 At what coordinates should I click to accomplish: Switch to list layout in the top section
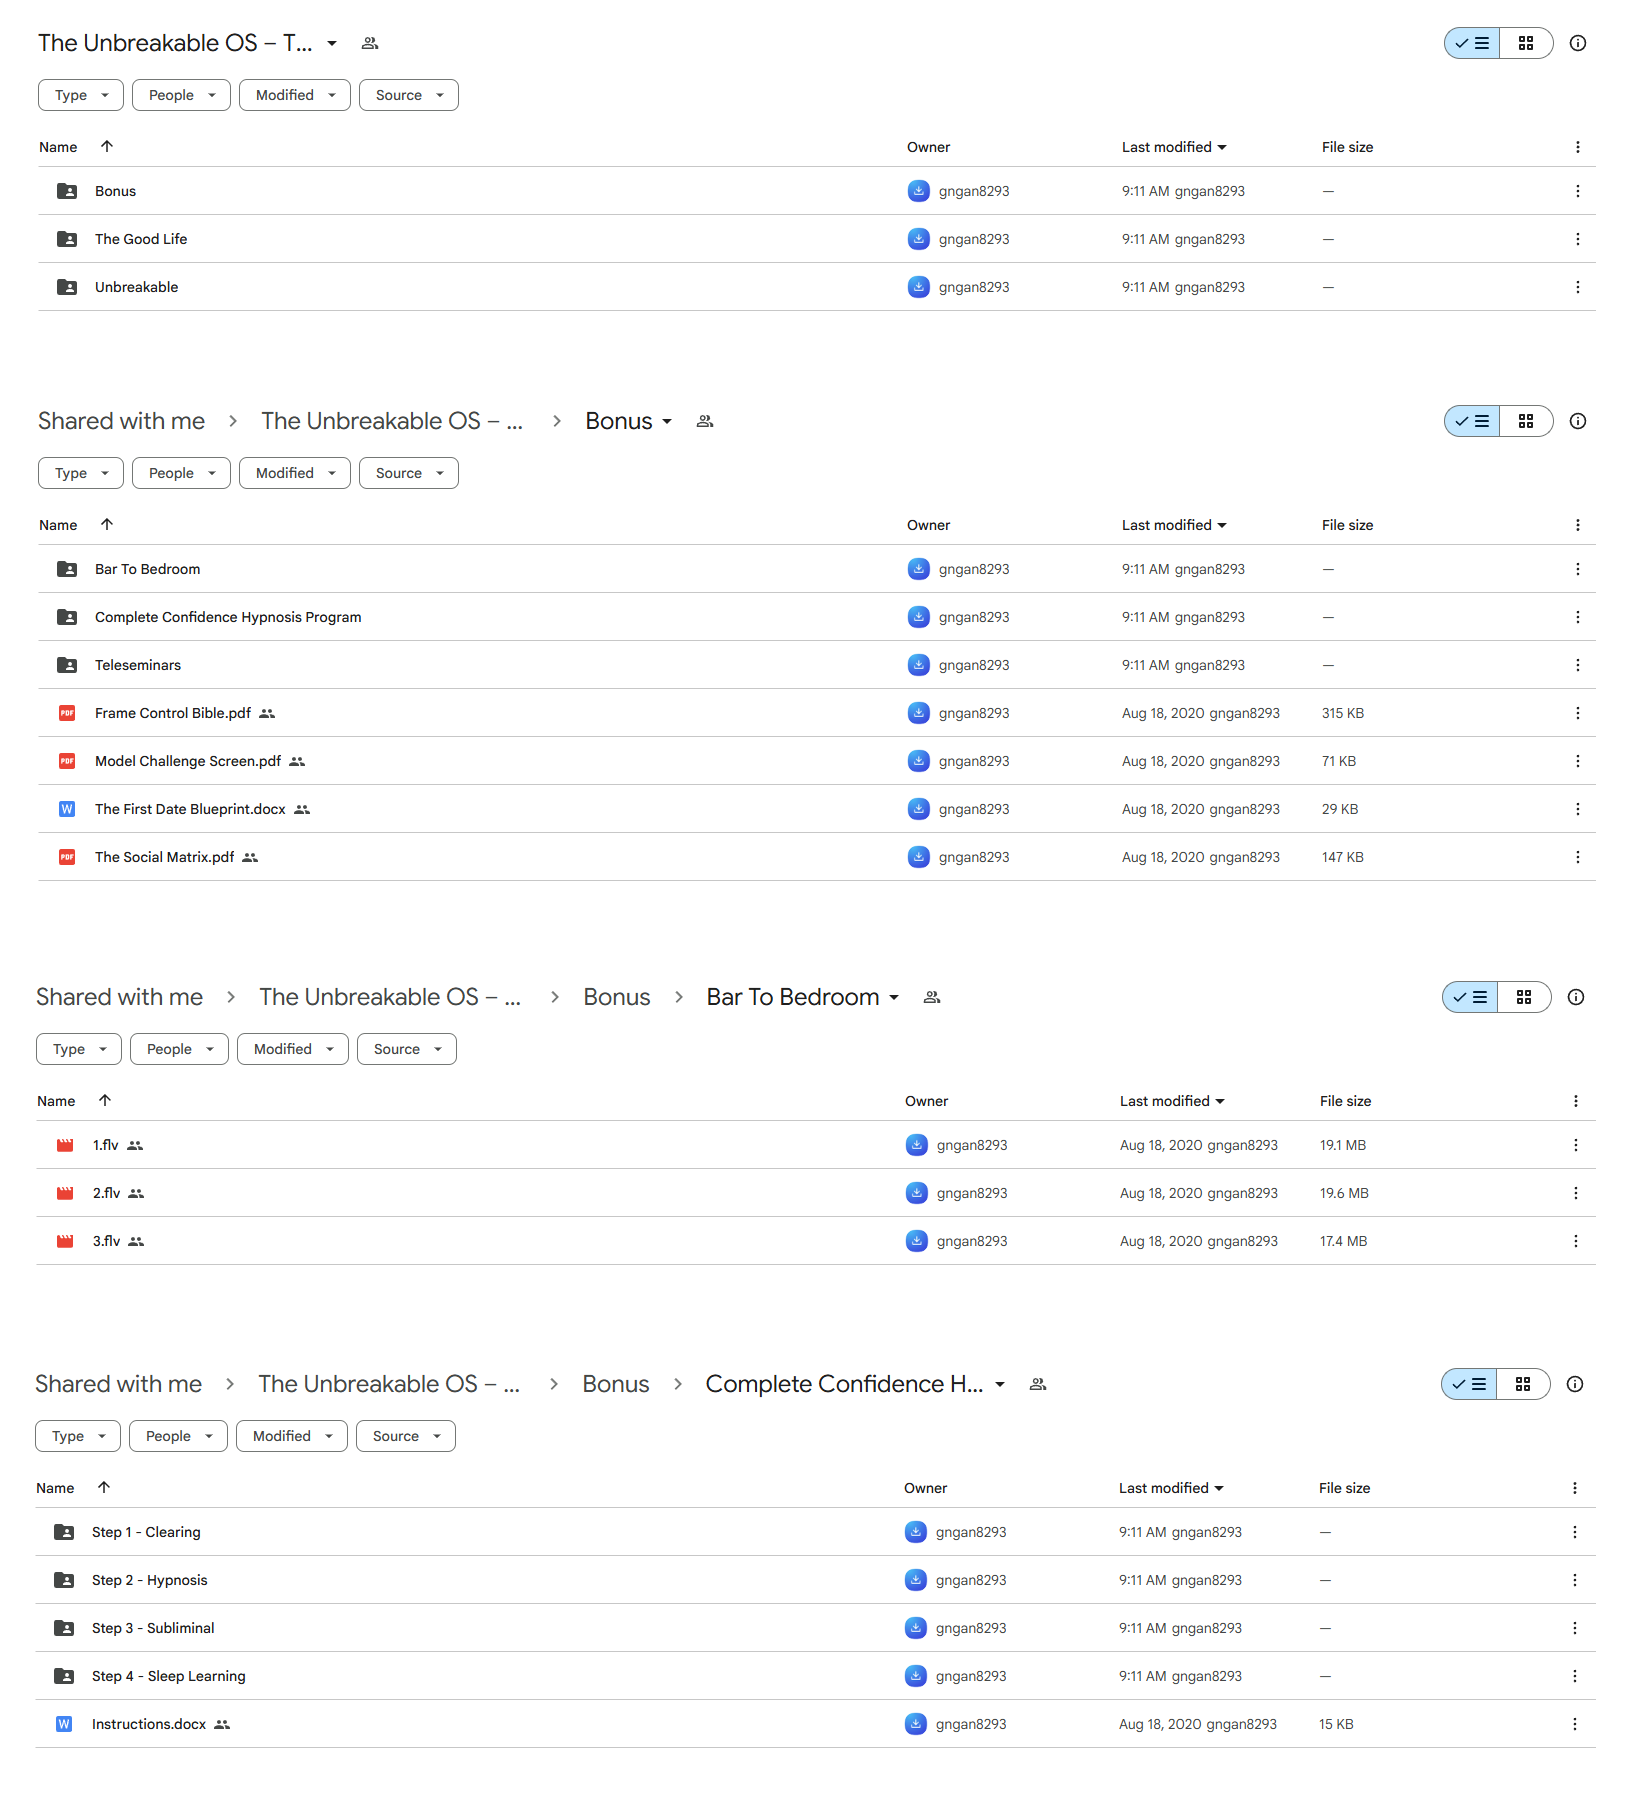[x=1472, y=43]
